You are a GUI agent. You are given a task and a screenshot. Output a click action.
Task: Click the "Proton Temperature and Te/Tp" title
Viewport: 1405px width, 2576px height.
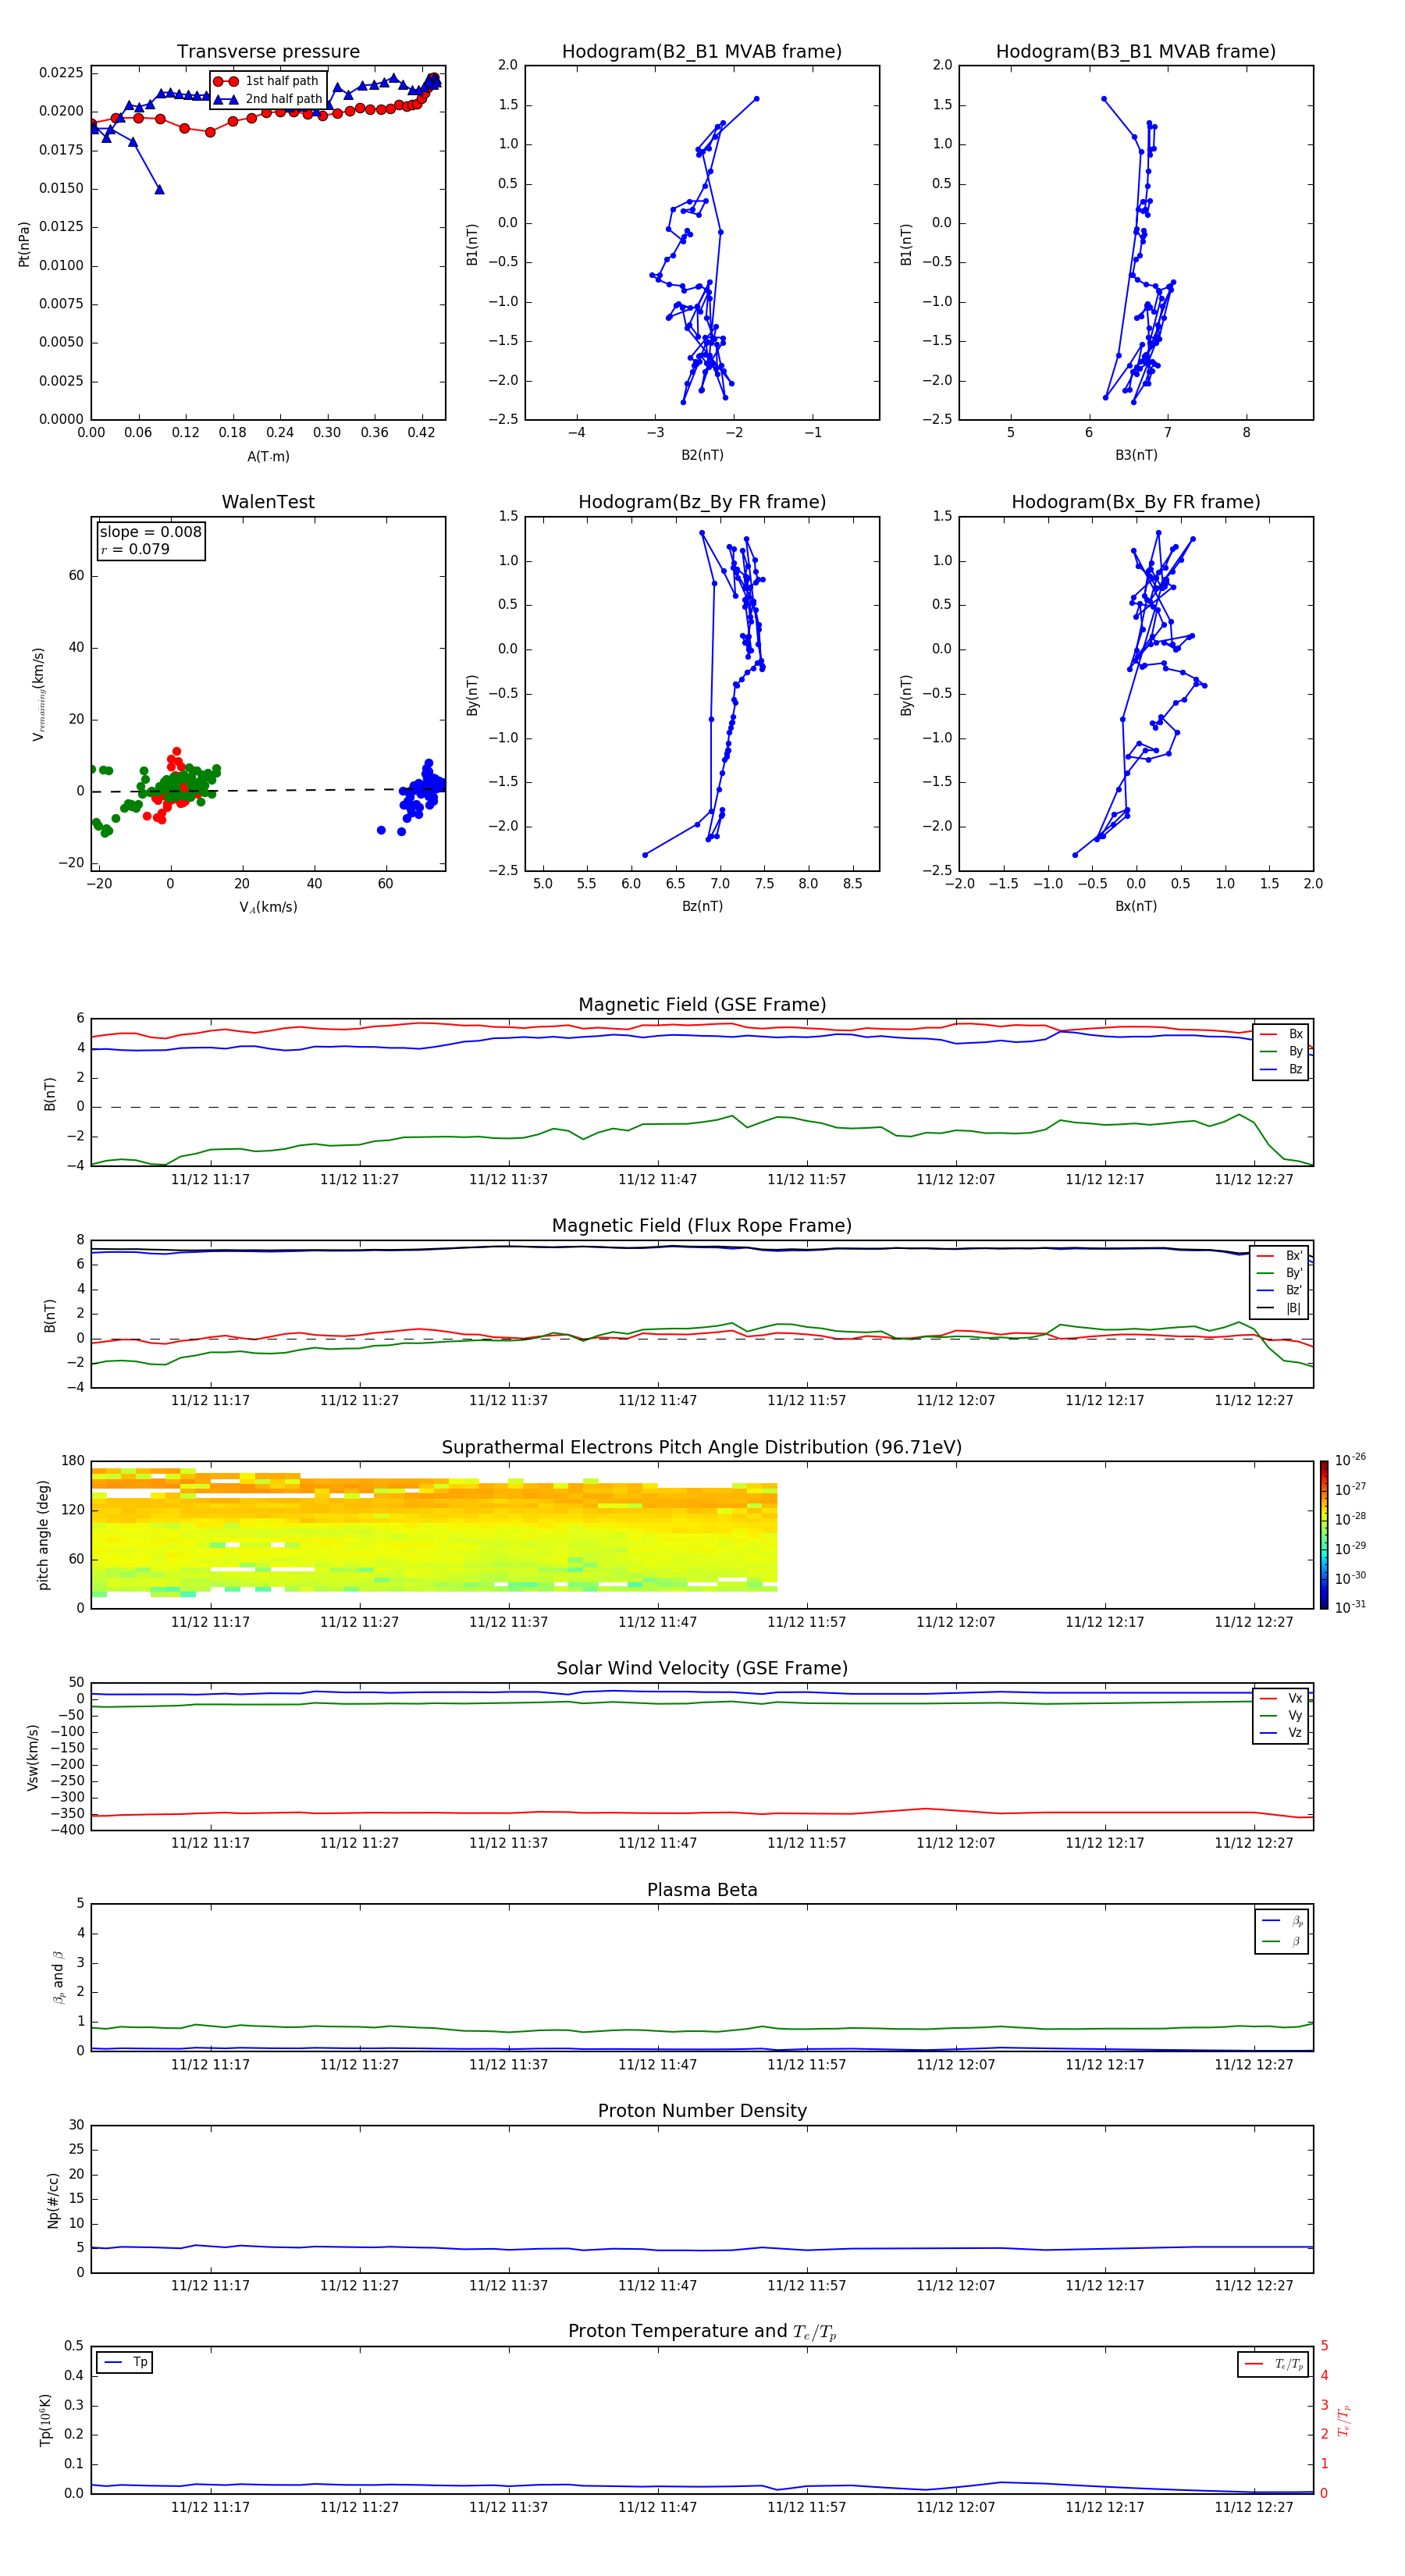pyautogui.click(x=702, y=2331)
